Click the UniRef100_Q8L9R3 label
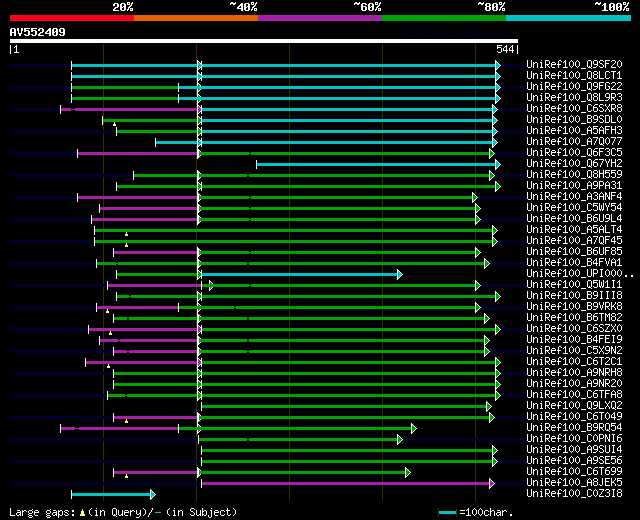The width and height of the screenshot is (640, 520). pos(574,98)
